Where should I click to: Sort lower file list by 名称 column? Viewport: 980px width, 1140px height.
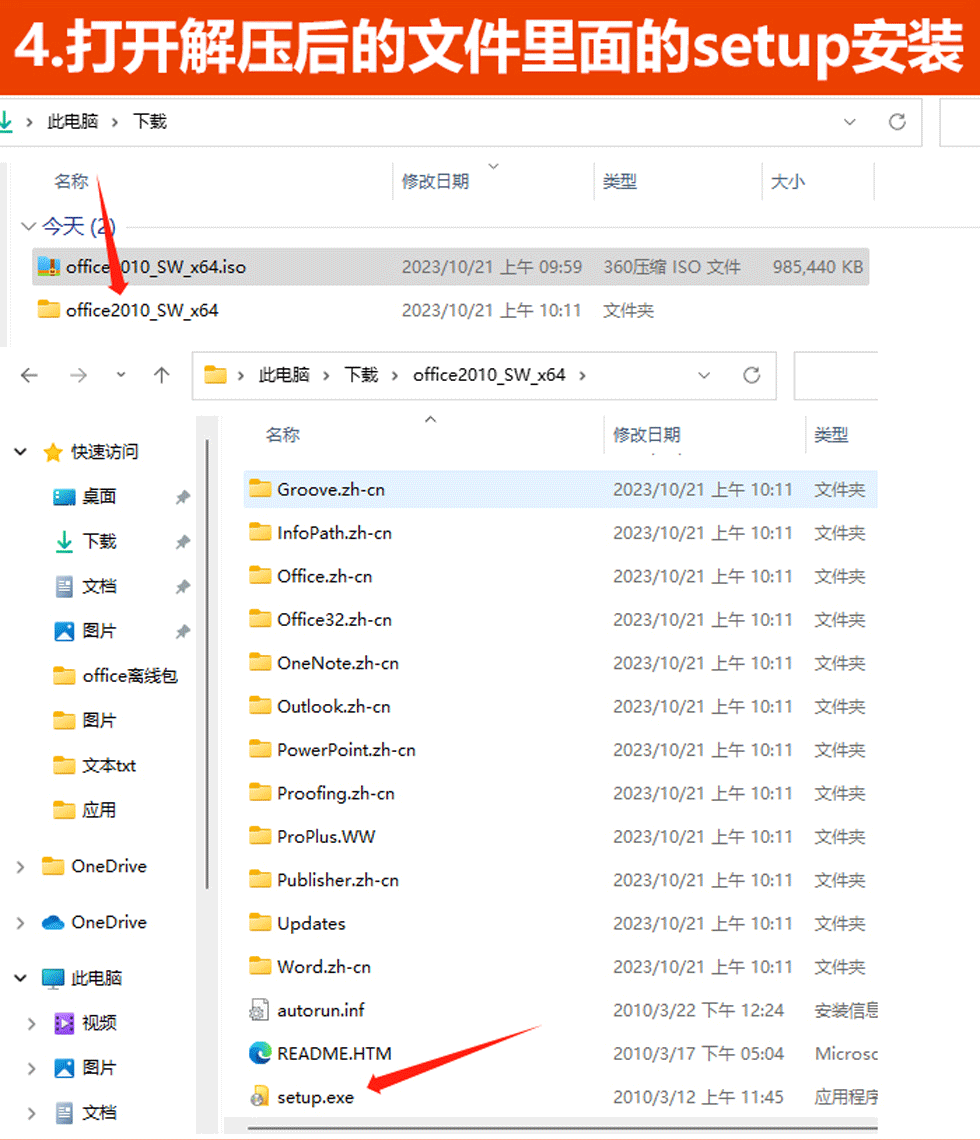point(283,435)
